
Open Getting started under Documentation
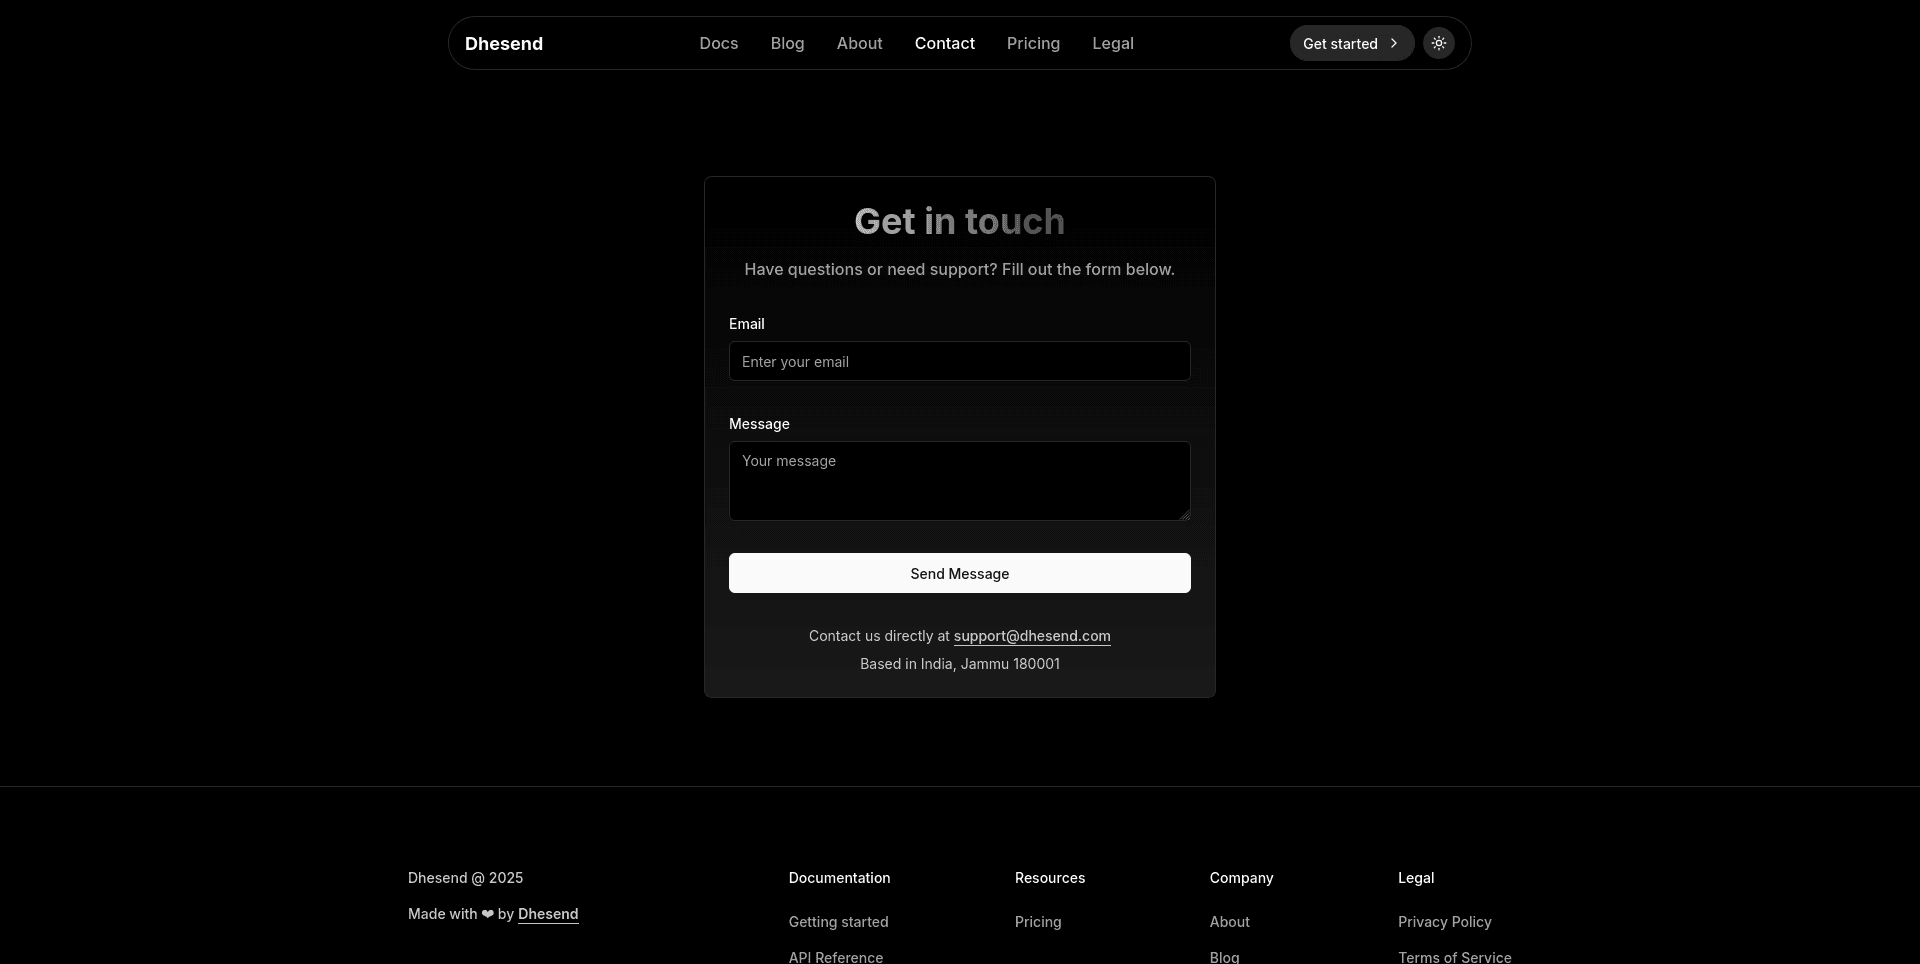point(838,921)
